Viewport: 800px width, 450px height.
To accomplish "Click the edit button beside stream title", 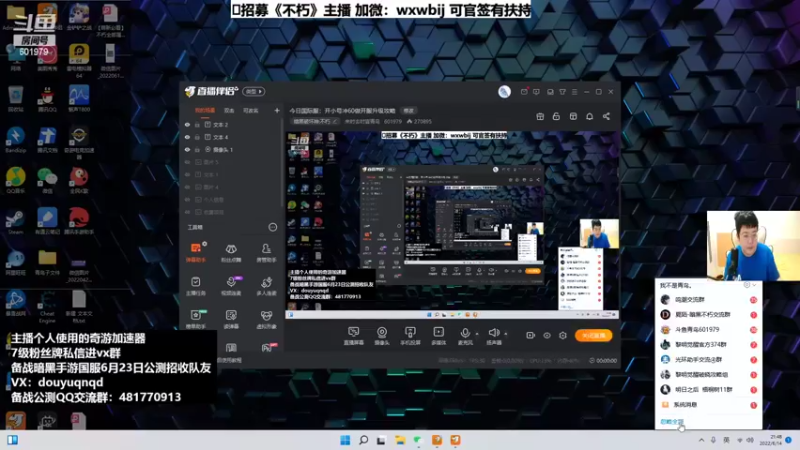I will [409, 110].
